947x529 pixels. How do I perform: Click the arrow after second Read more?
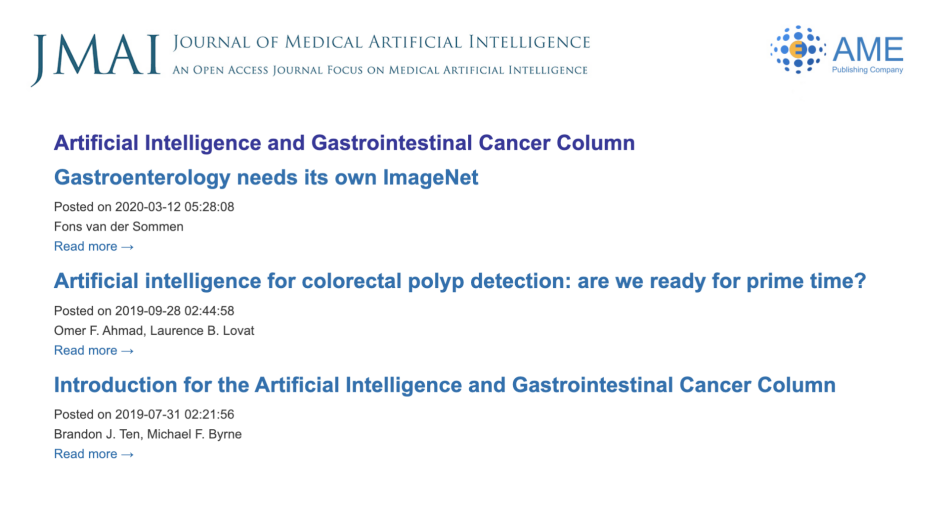point(127,351)
